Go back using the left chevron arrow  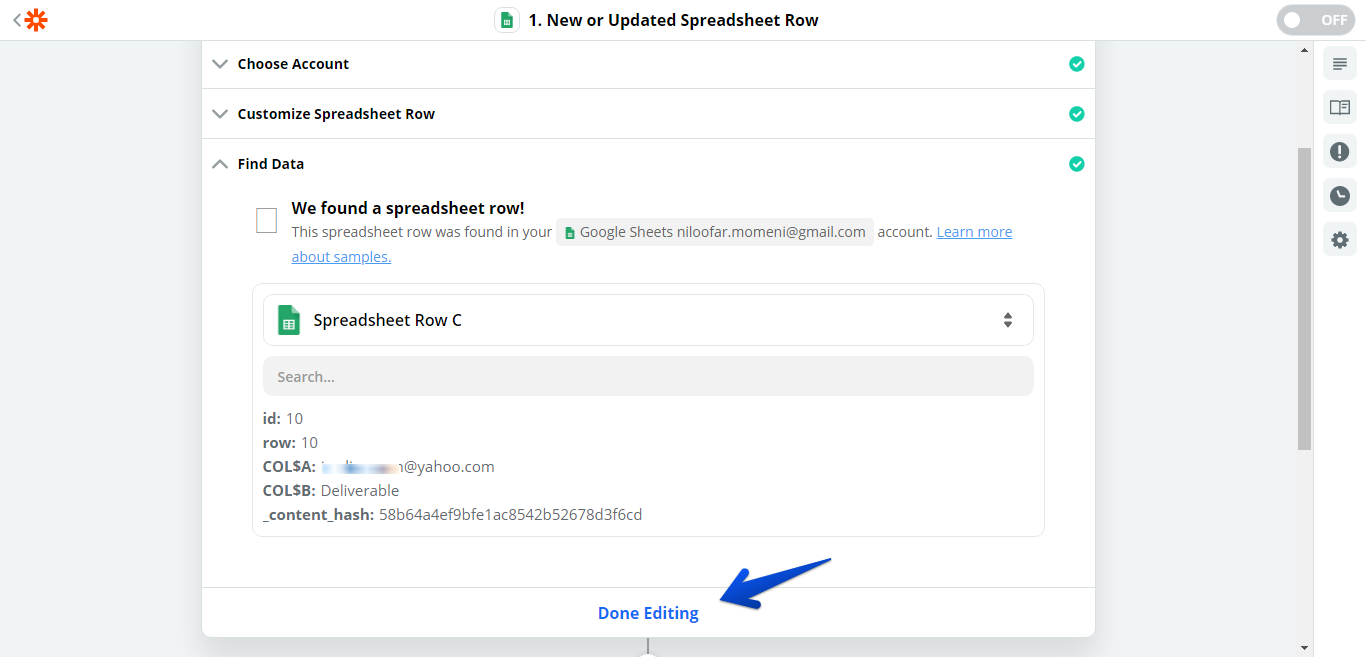[x=16, y=20]
